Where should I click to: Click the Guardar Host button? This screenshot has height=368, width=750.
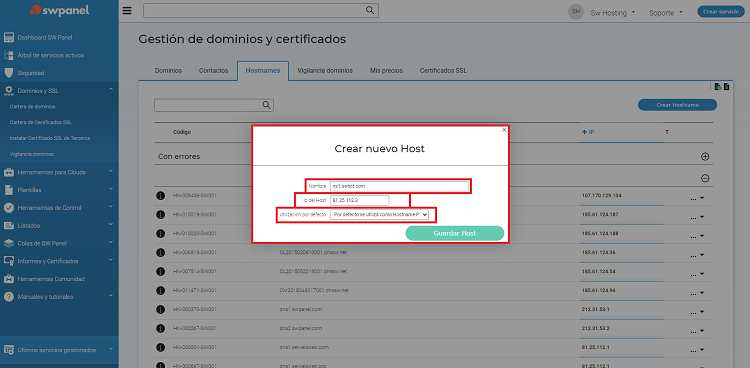[x=454, y=233]
